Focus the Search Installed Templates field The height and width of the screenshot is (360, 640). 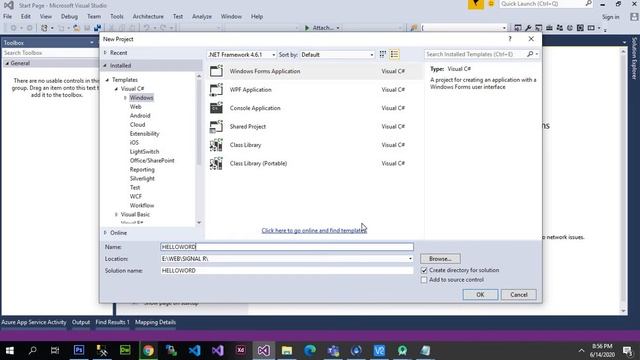(x=475, y=54)
